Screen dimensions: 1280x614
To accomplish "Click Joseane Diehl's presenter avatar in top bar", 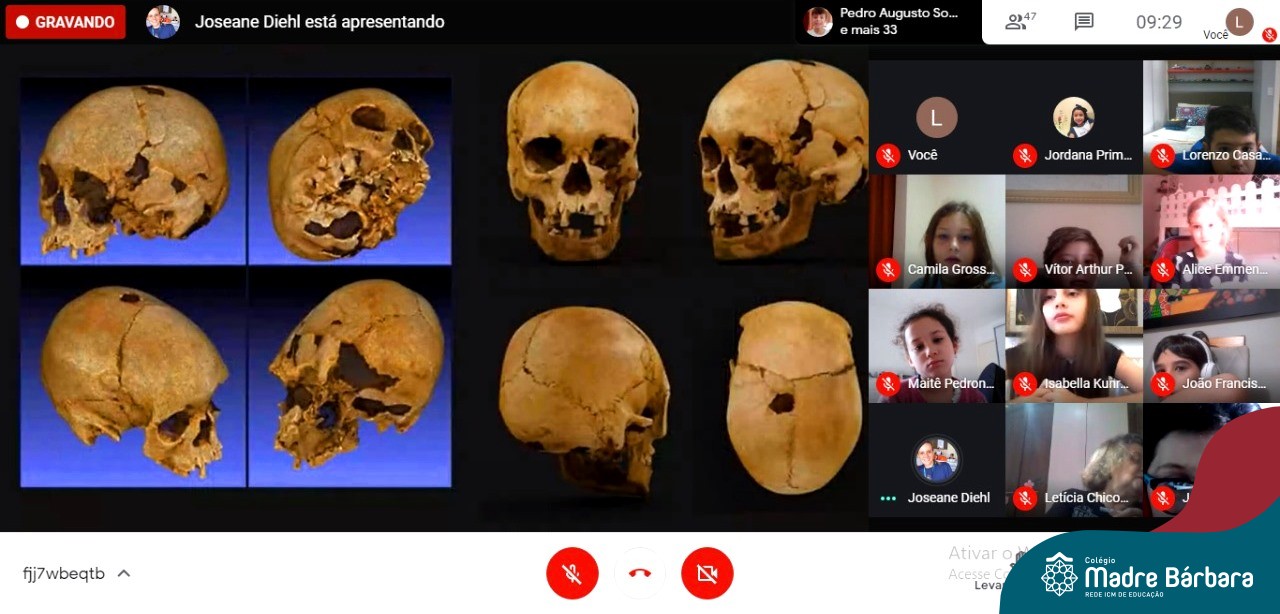I will pos(163,22).
